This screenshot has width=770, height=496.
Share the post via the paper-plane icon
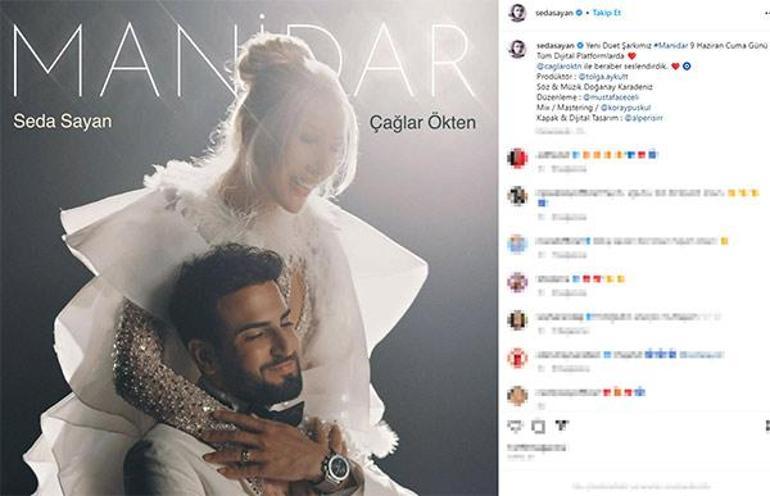pos(561,426)
